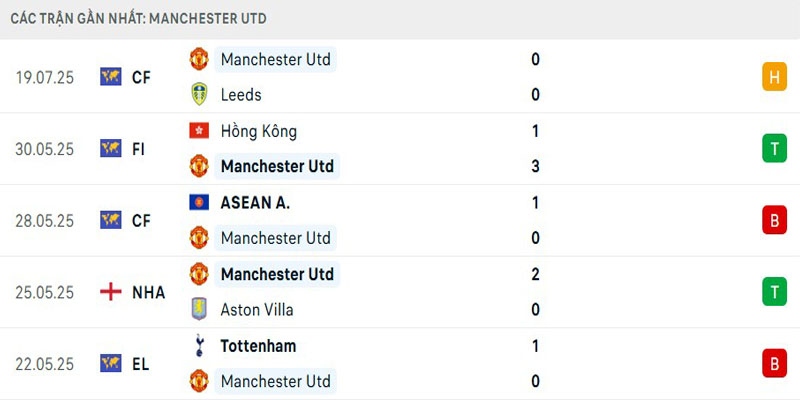The height and width of the screenshot is (400, 800).
Task: Click the ASEAN A. team badge
Action: coord(199,202)
